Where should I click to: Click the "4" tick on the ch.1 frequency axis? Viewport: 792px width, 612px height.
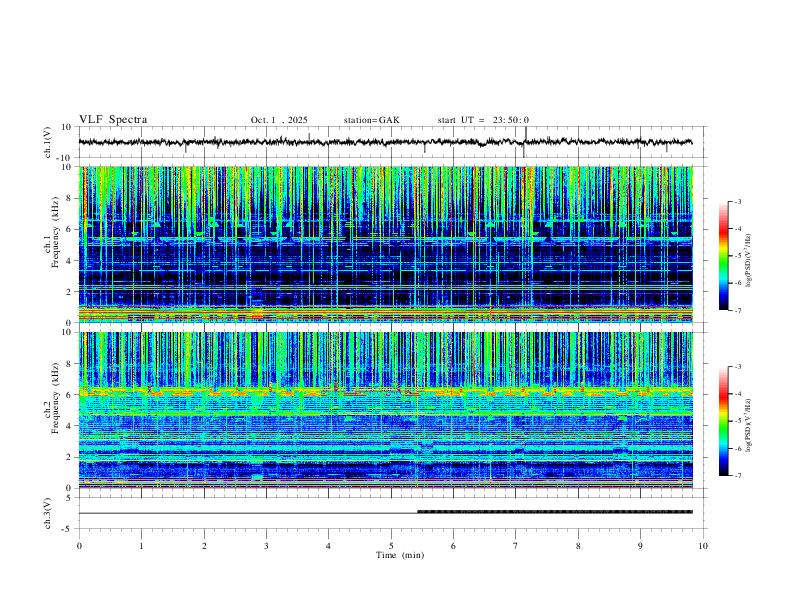click(69, 261)
